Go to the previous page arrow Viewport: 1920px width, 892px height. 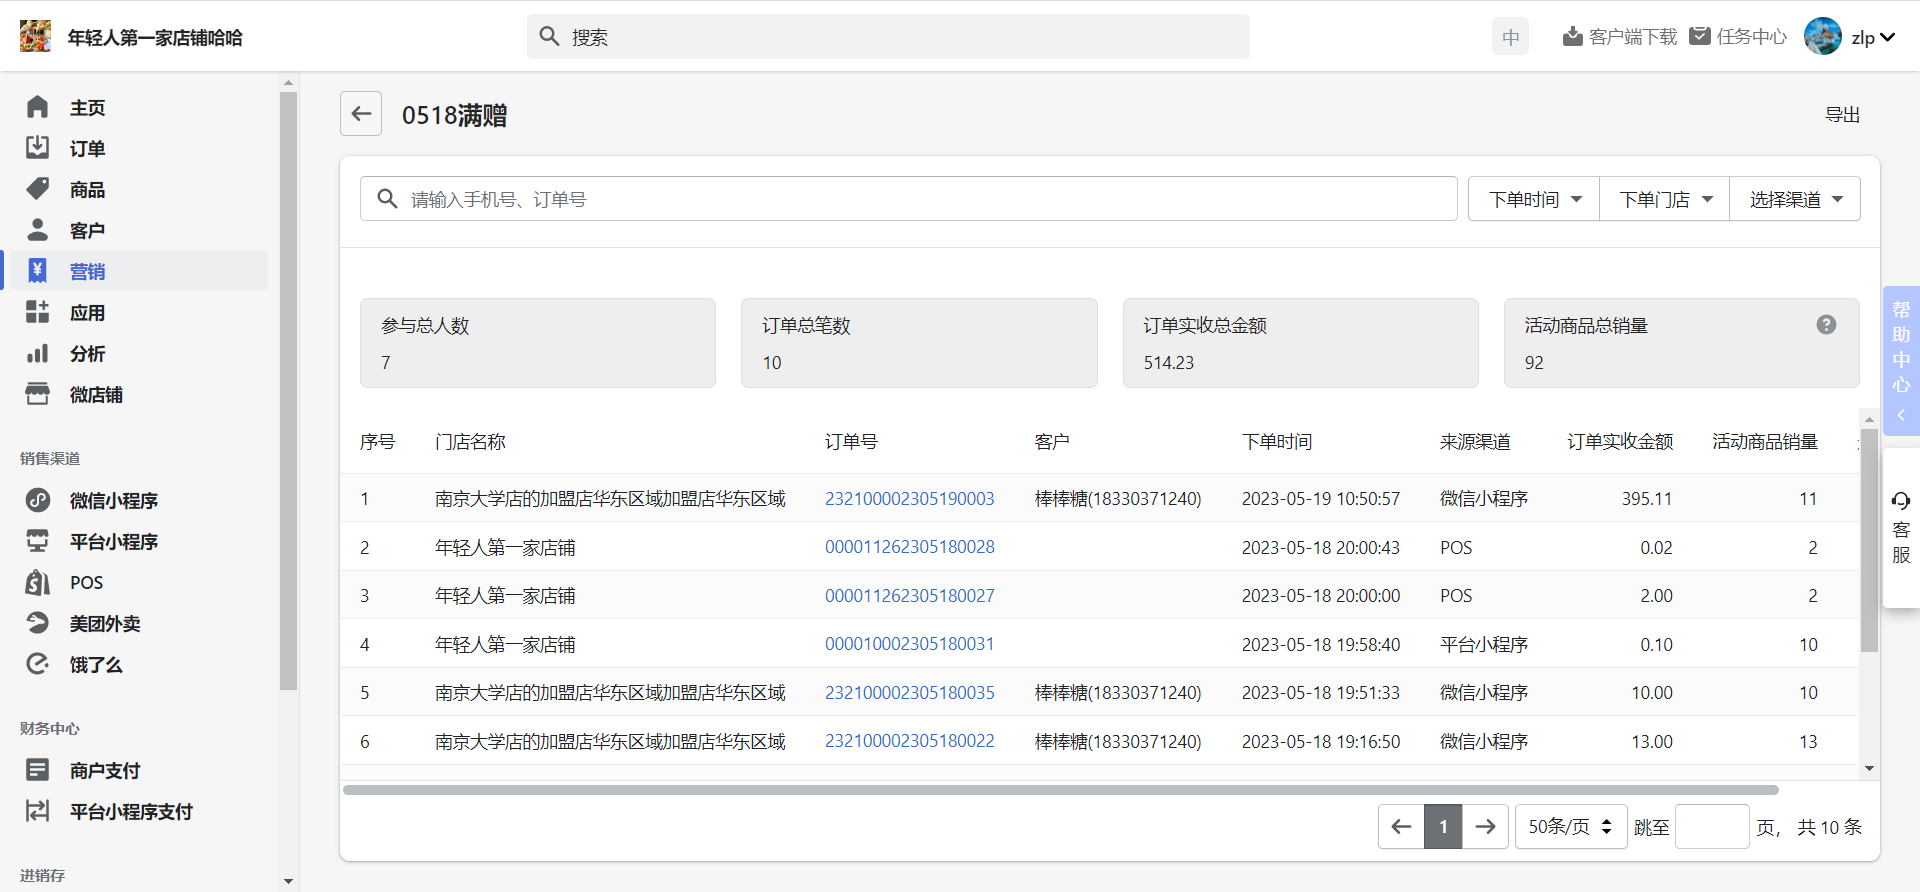(1401, 827)
